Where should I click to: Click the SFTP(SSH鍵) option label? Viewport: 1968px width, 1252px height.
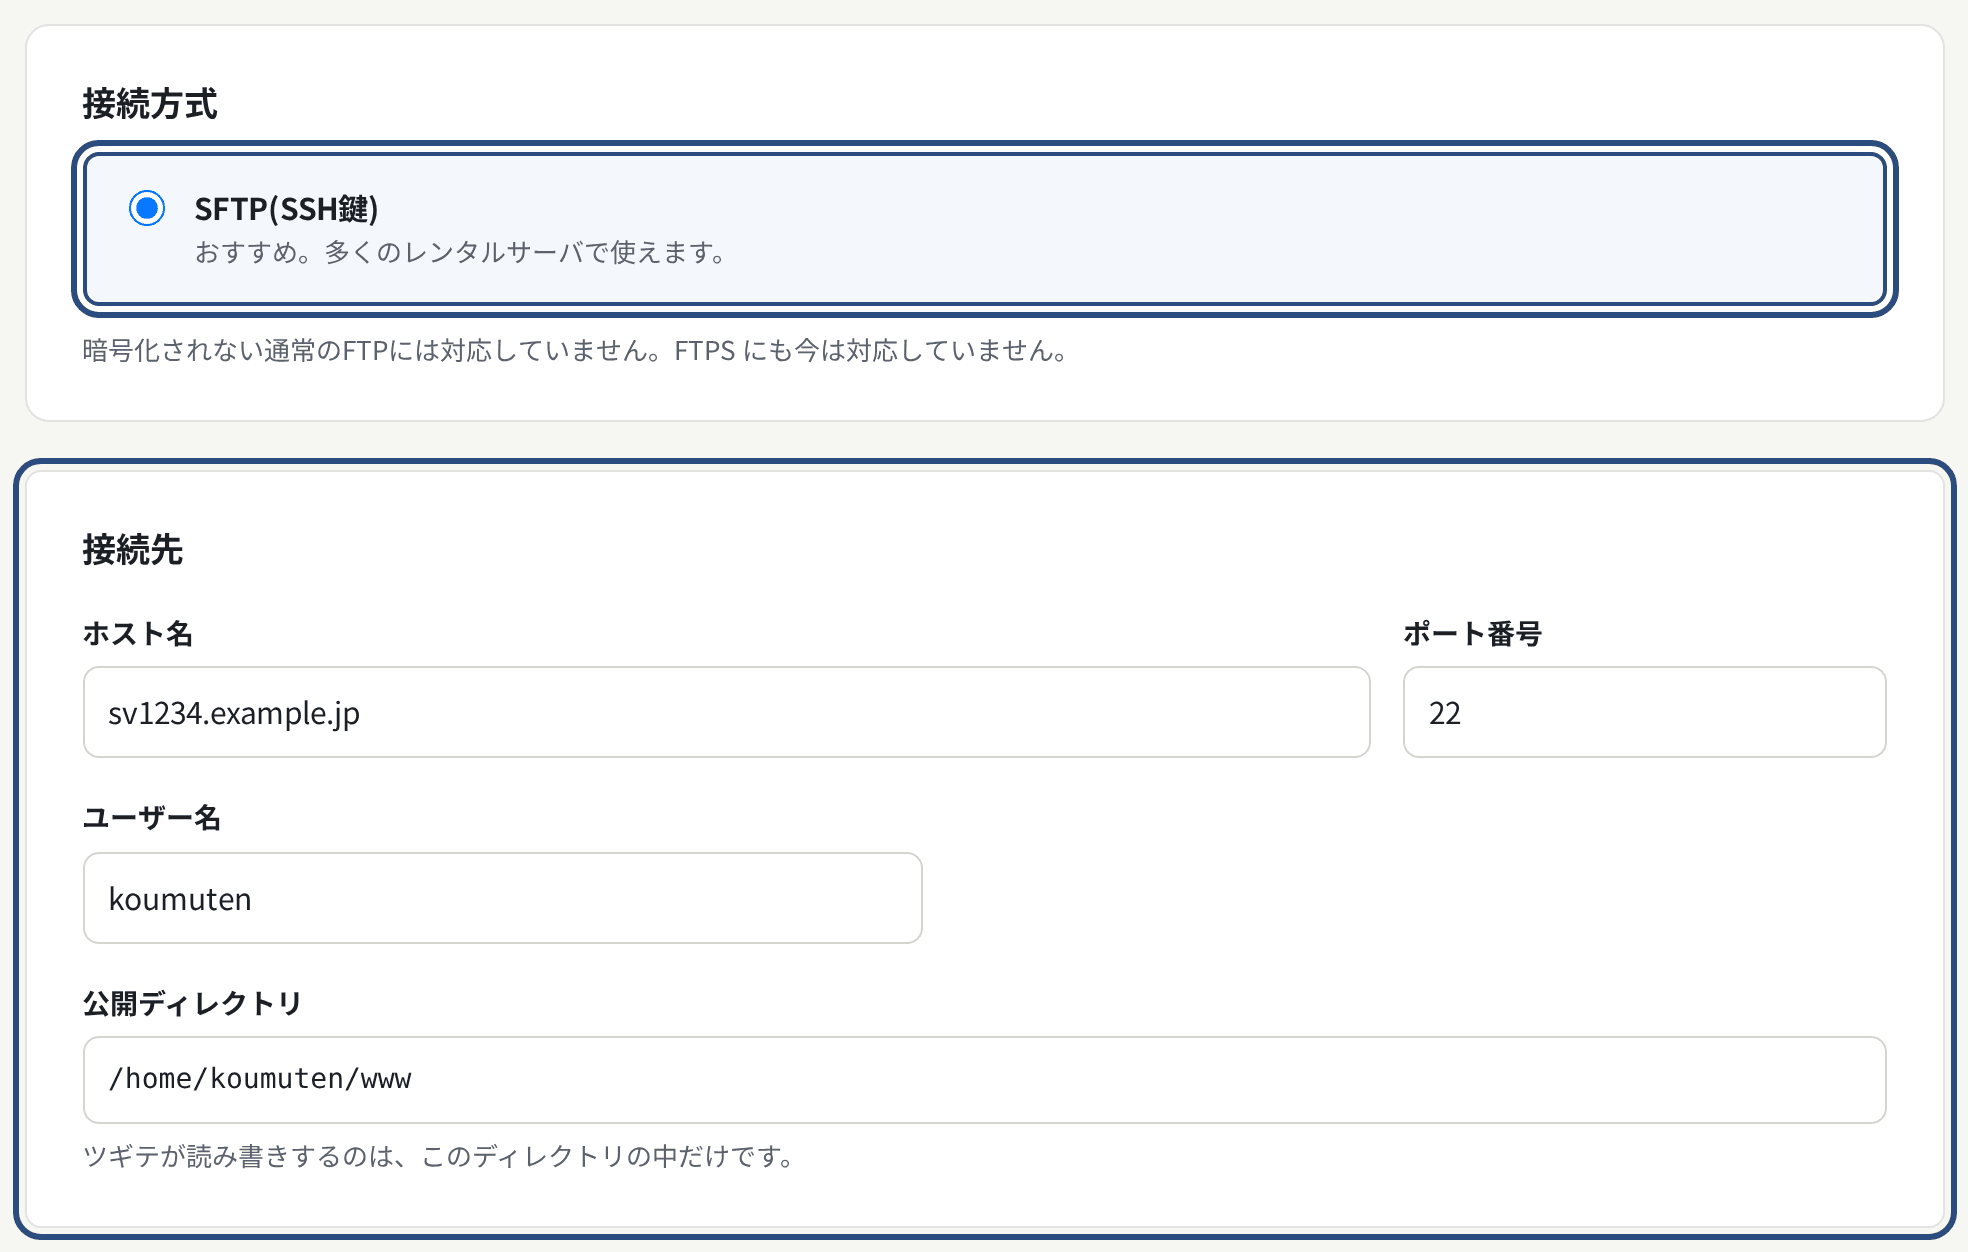click(286, 209)
